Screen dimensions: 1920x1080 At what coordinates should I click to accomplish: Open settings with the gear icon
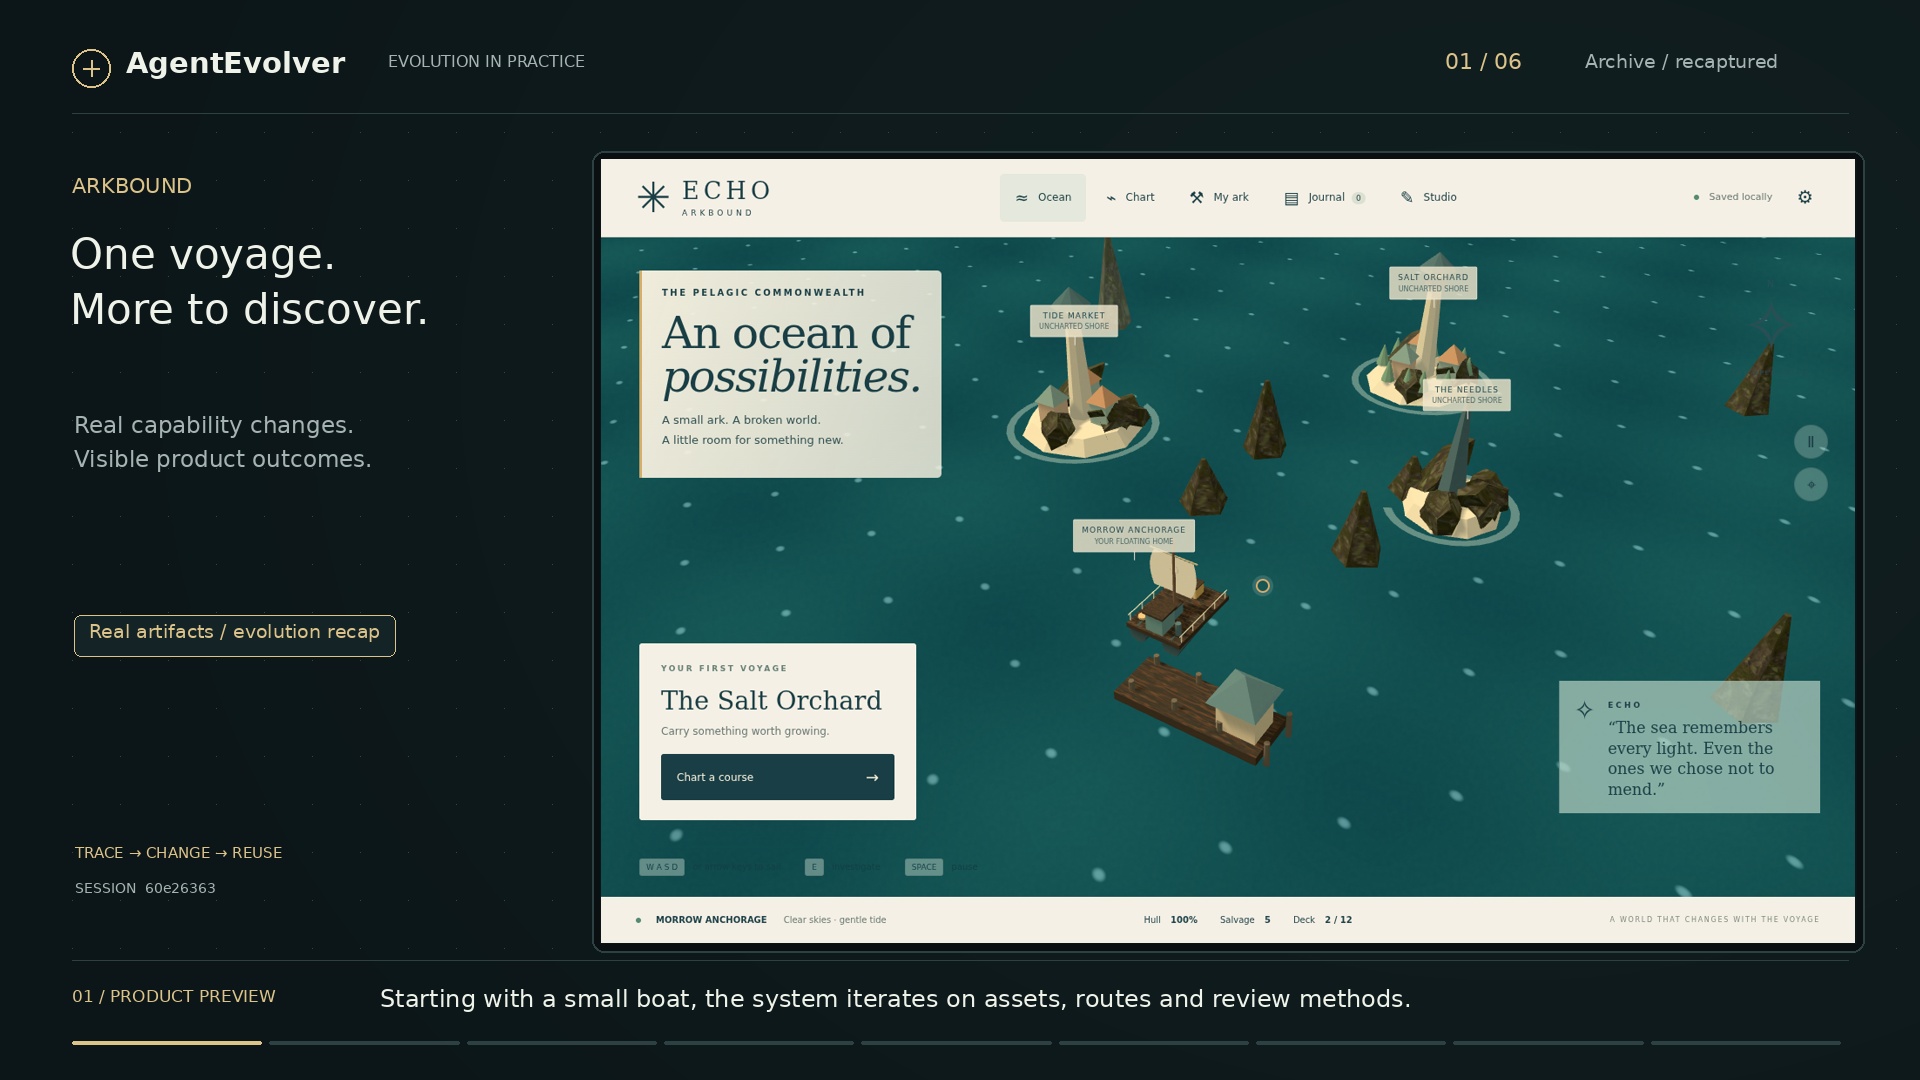click(x=1805, y=197)
